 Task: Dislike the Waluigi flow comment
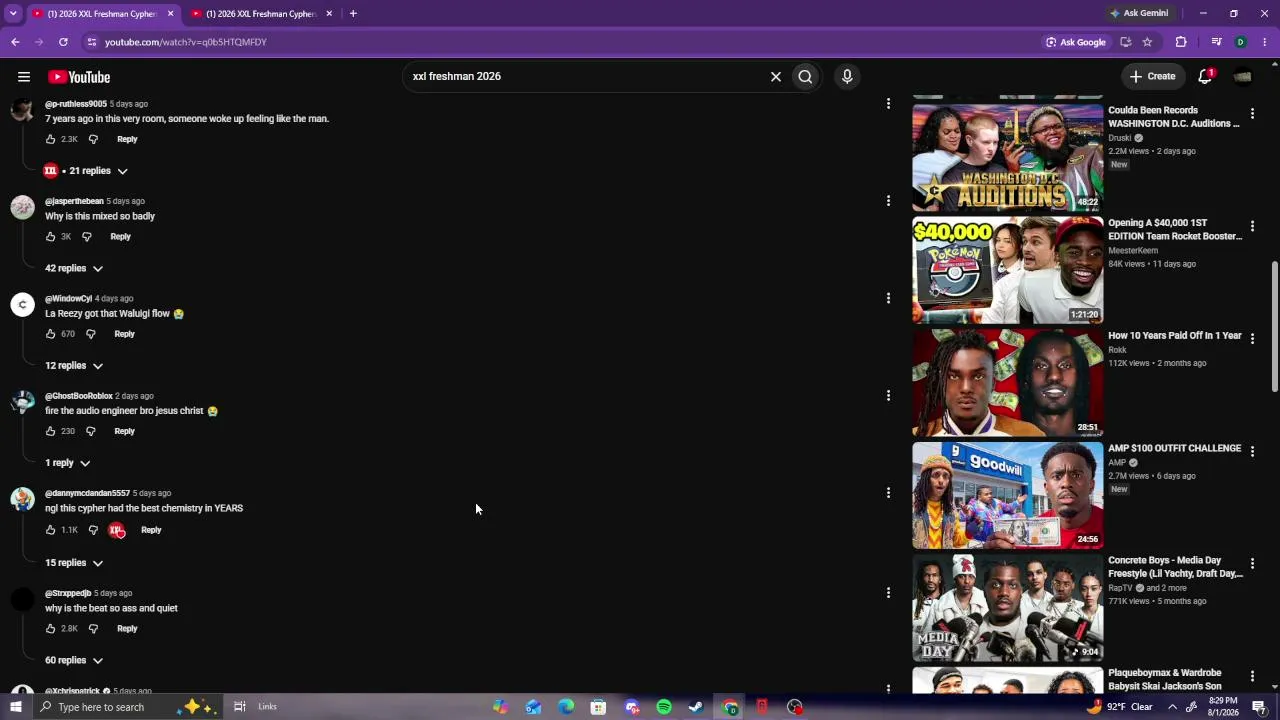click(x=90, y=334)
